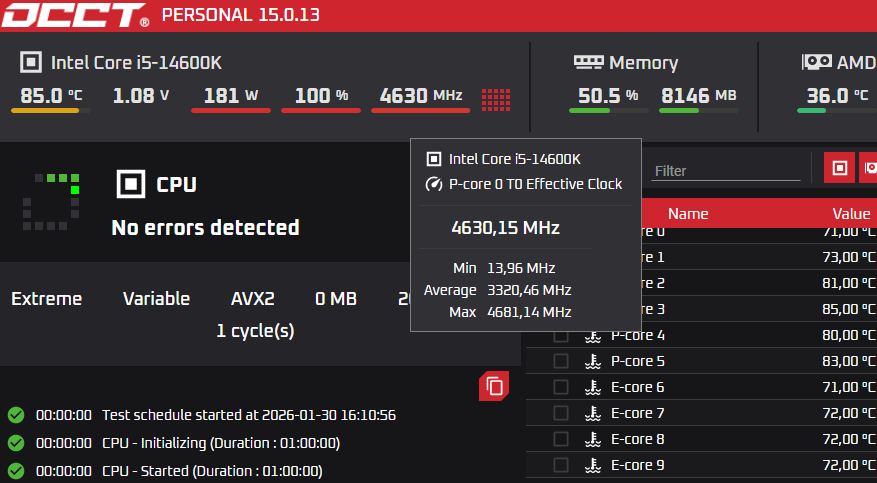
Task: Click the CPU sensor filter button
Action: click(x=839, y=168)
